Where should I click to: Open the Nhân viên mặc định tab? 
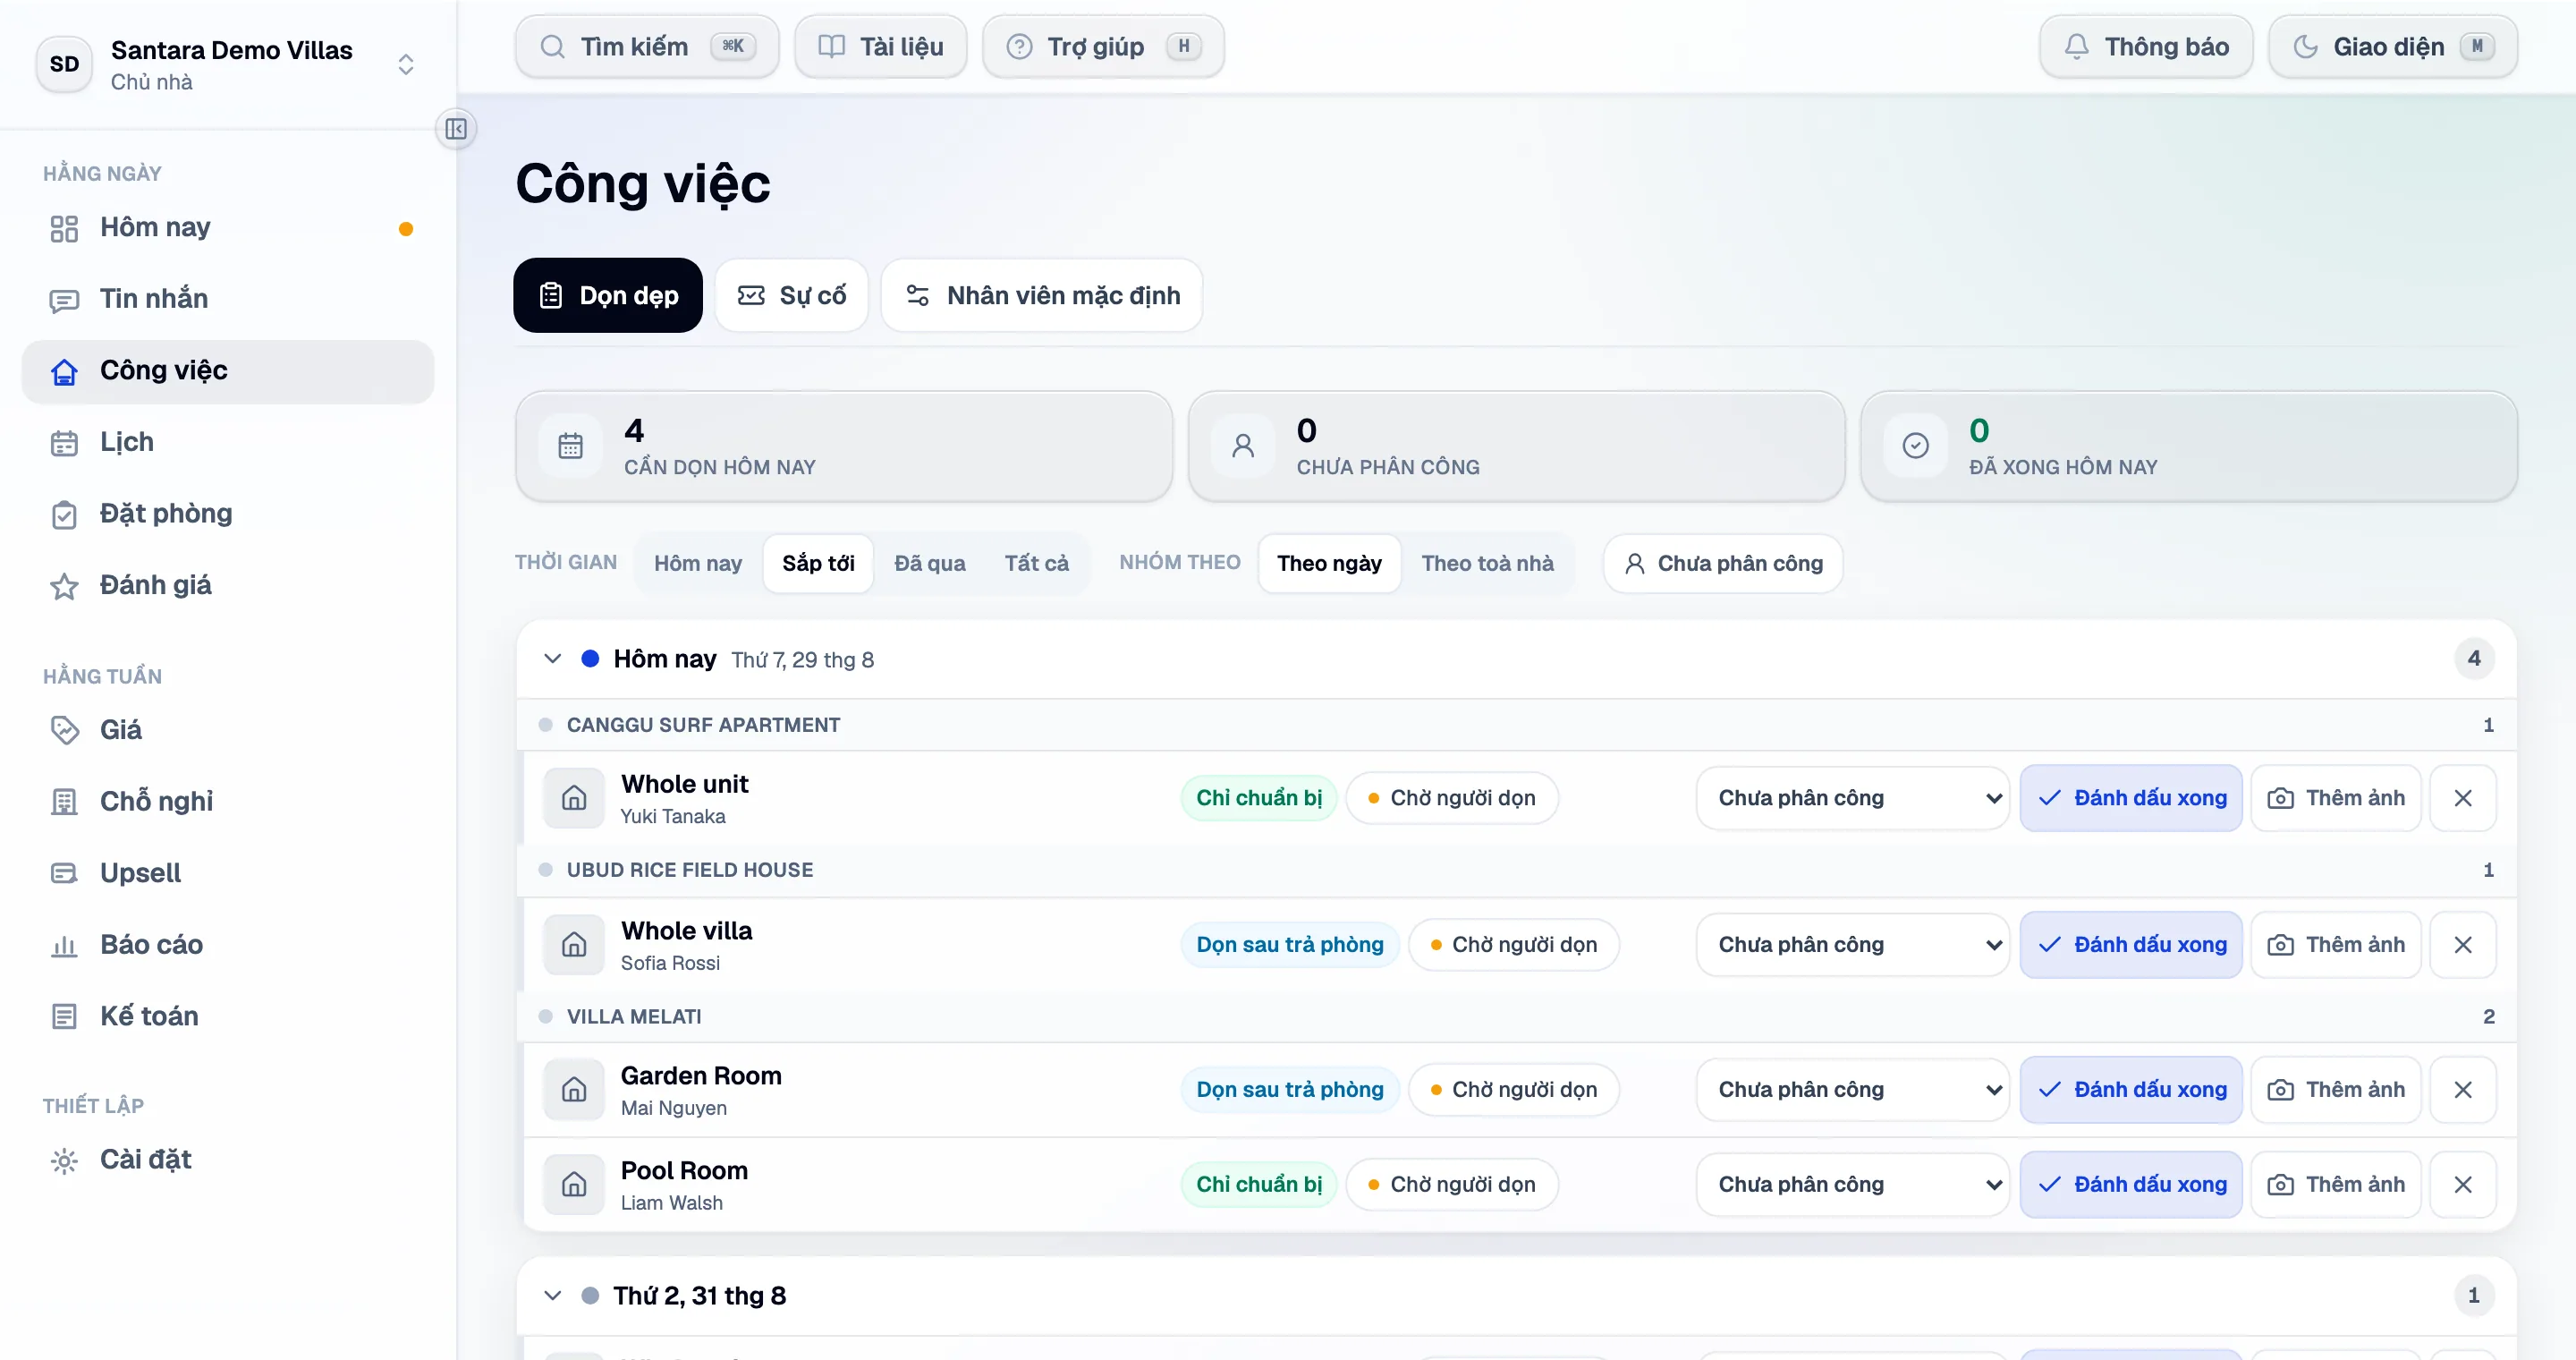pyautogui.click(x=1042, y=296)
